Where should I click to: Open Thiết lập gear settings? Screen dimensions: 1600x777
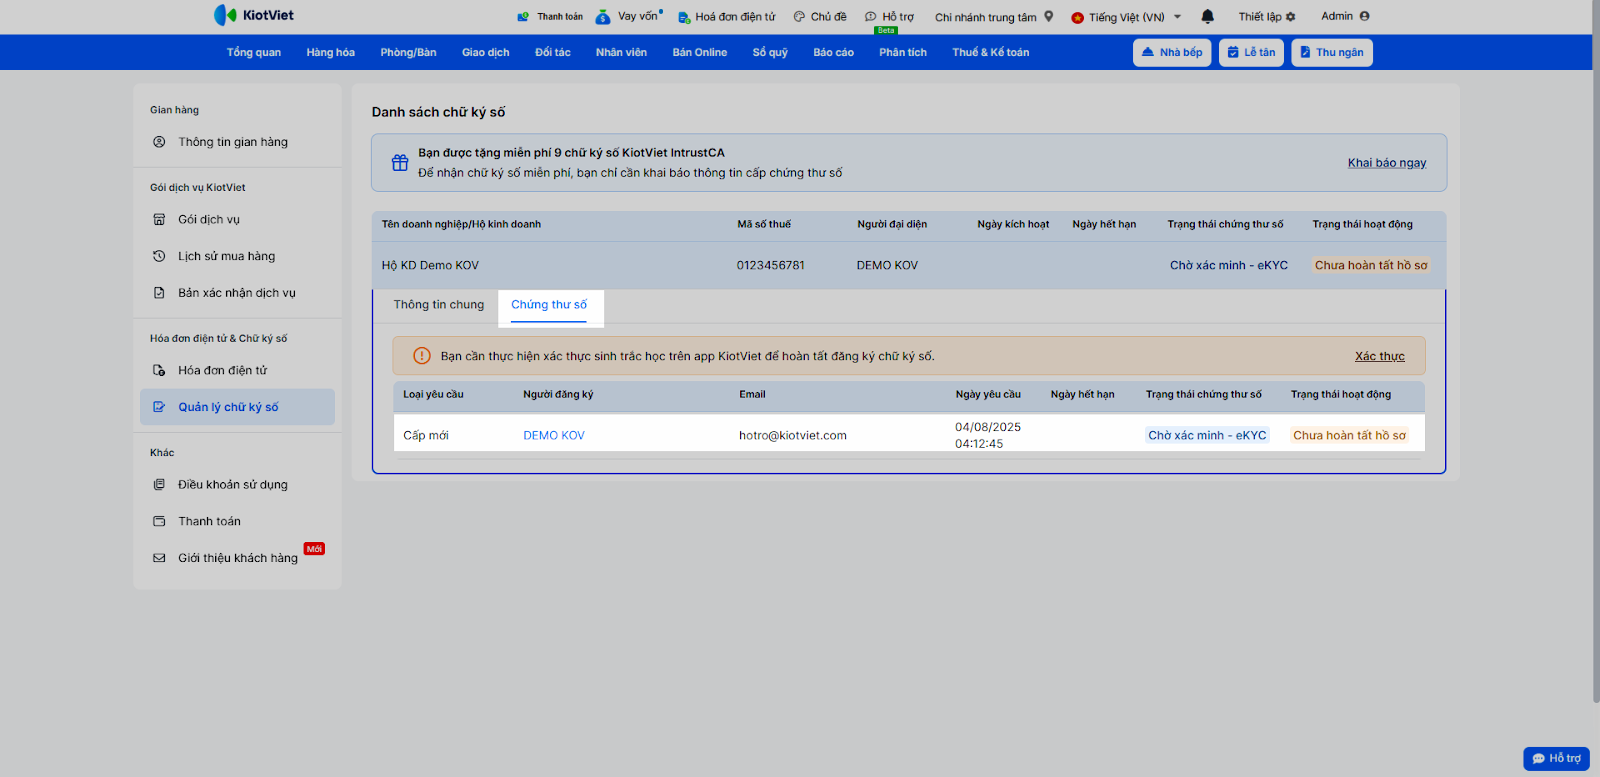(x=1291, y=16)
